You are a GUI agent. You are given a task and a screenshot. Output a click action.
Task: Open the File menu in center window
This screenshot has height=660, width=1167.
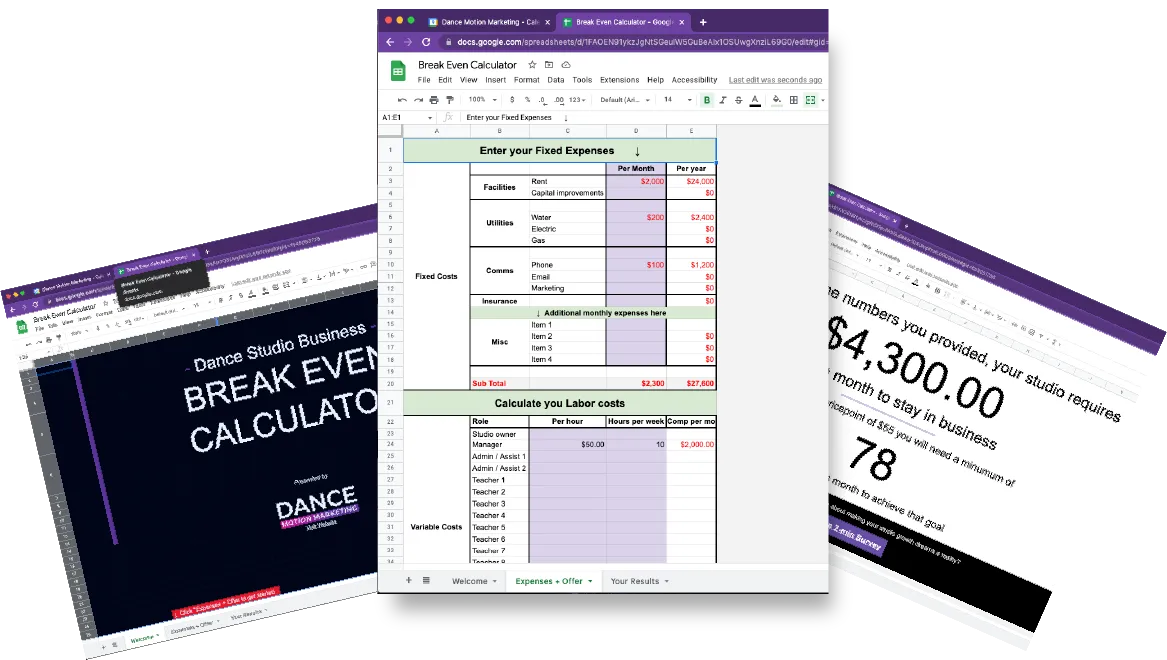tap(423, 80)
